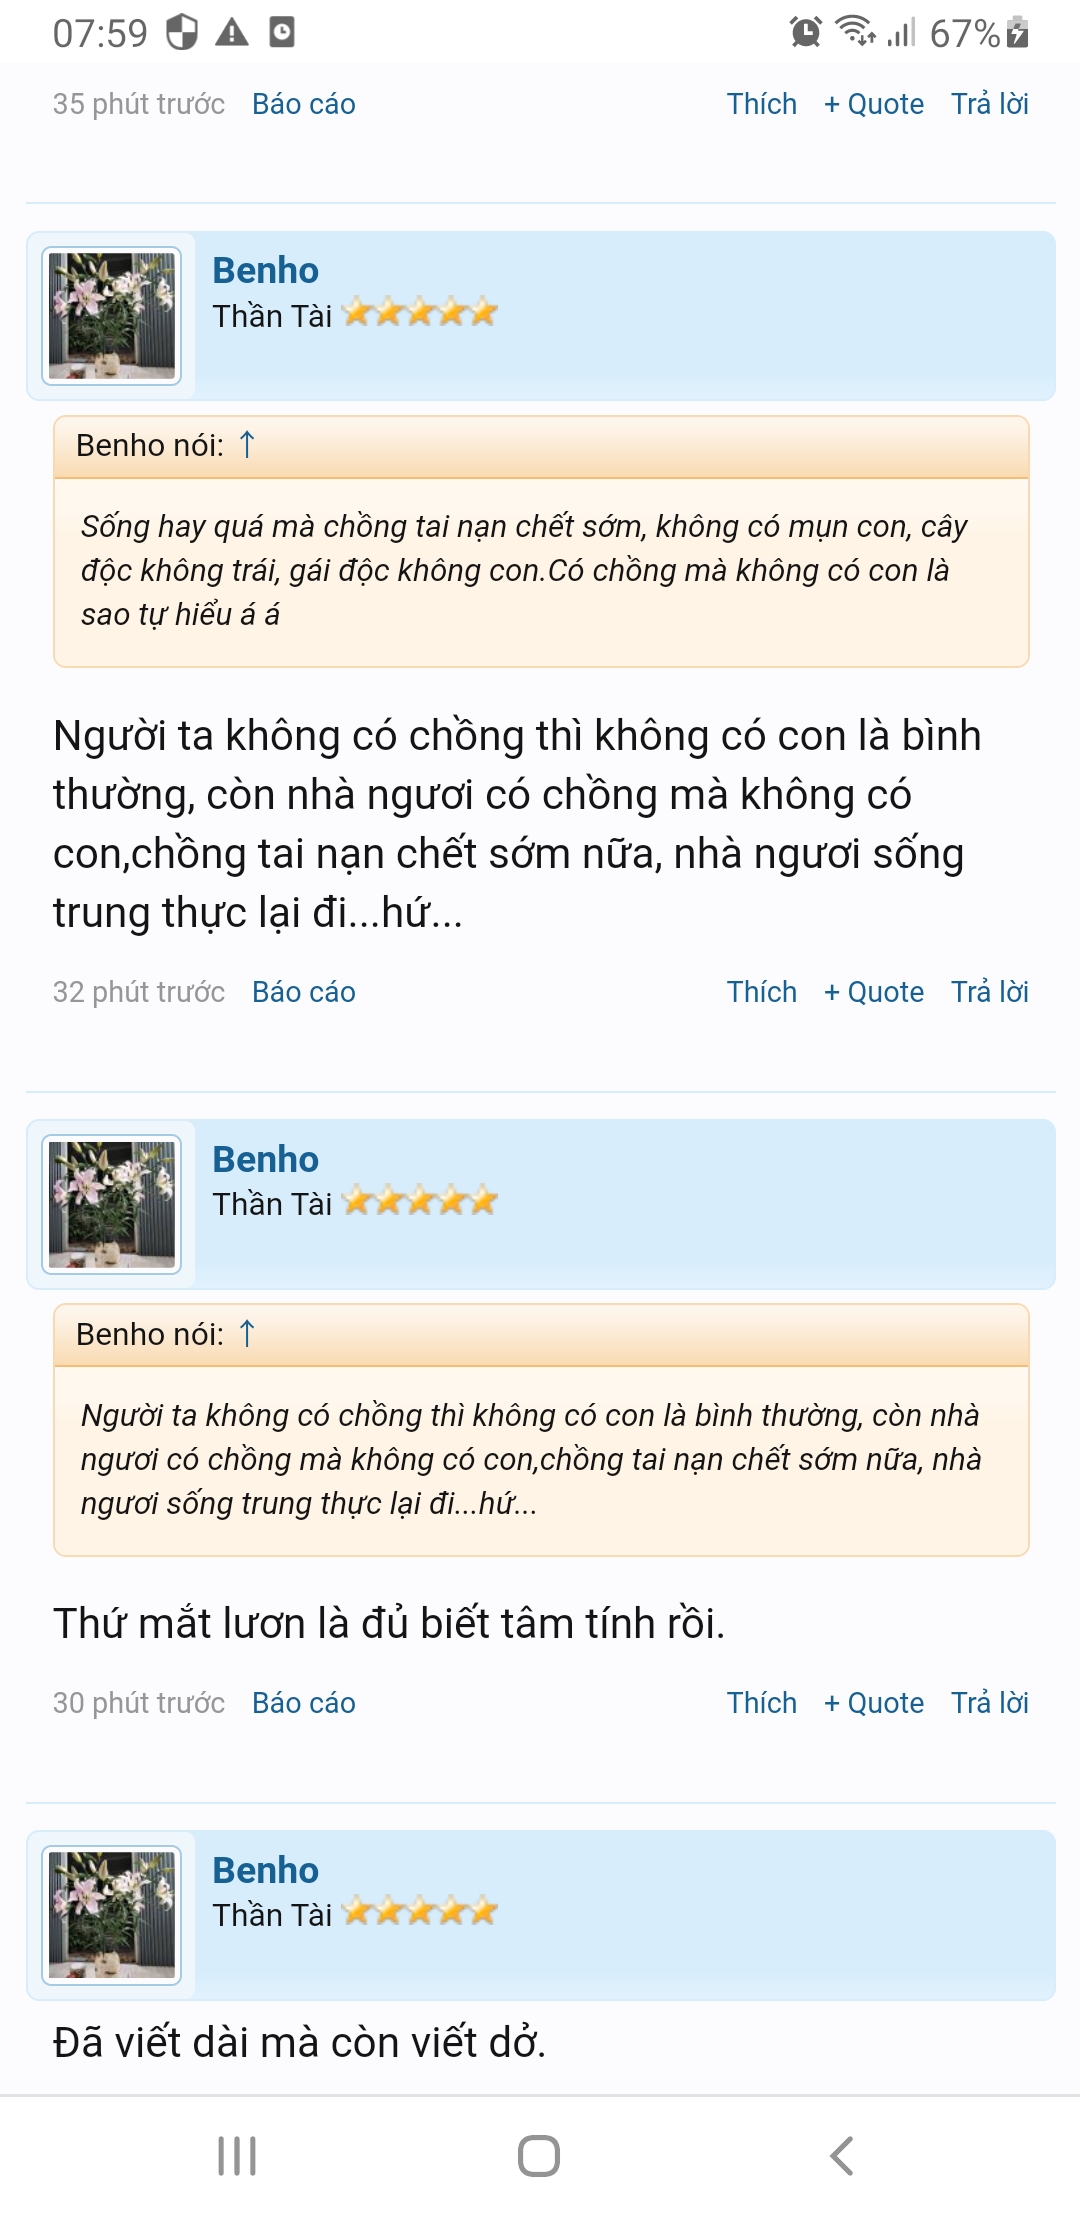Image resolution: width=1080 pixels, height=2220 pixels.
Task: Tap the Android back navigation icon
Action: coord(842,2156)
